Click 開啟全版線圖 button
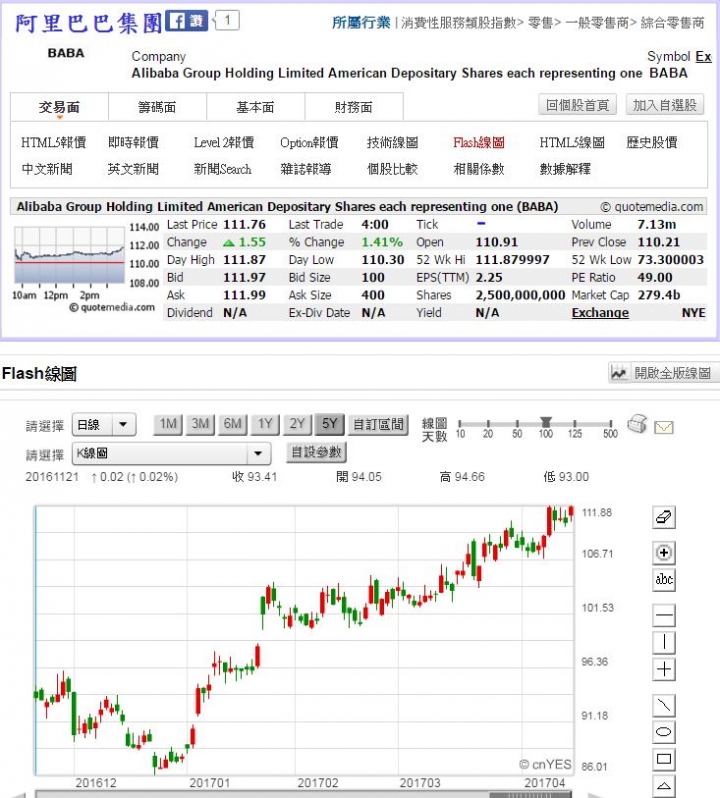 664,373
